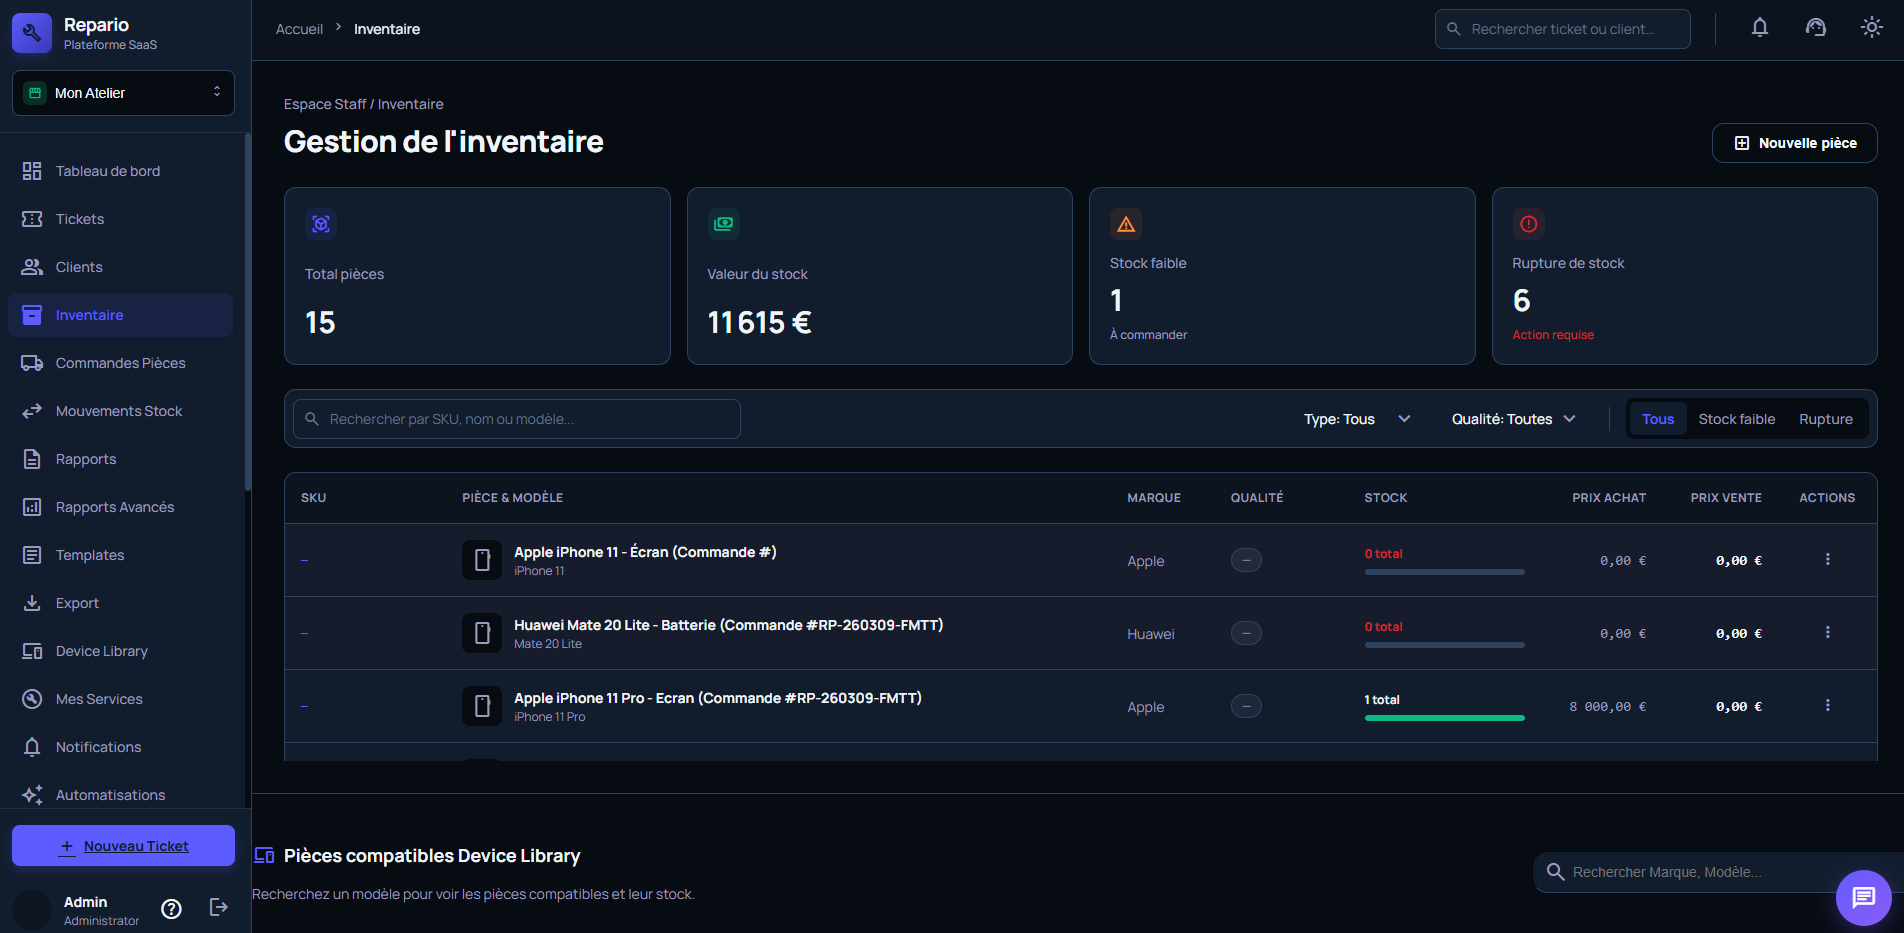Image resolution: width=1904 pixels, height=933 pixels.
Task: Select the Rupture filter
Action: pos(1825,419)
